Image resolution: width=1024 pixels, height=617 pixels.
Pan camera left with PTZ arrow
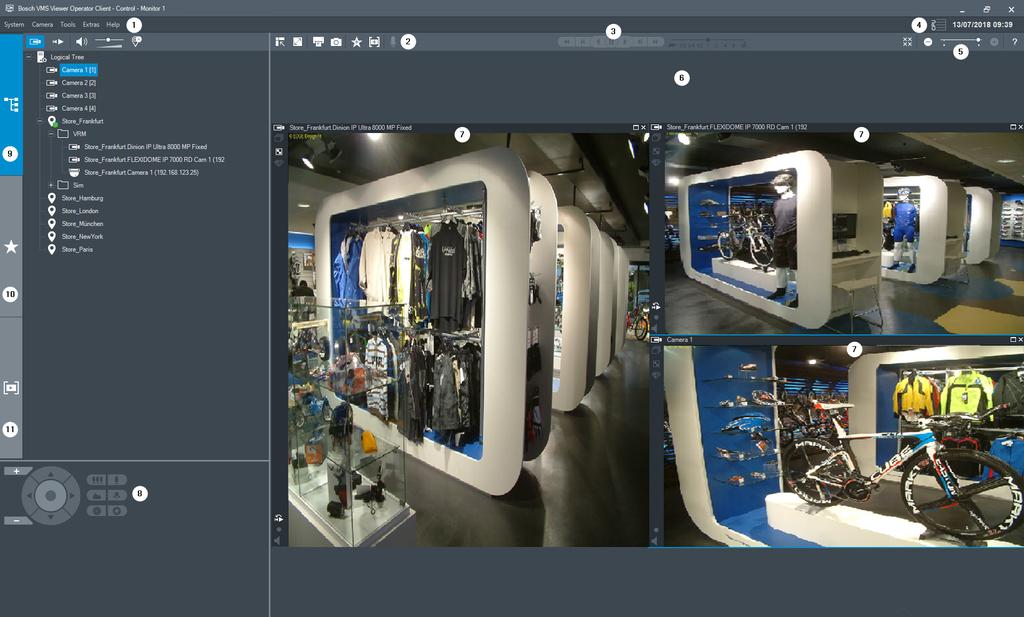tap(29, 496)
